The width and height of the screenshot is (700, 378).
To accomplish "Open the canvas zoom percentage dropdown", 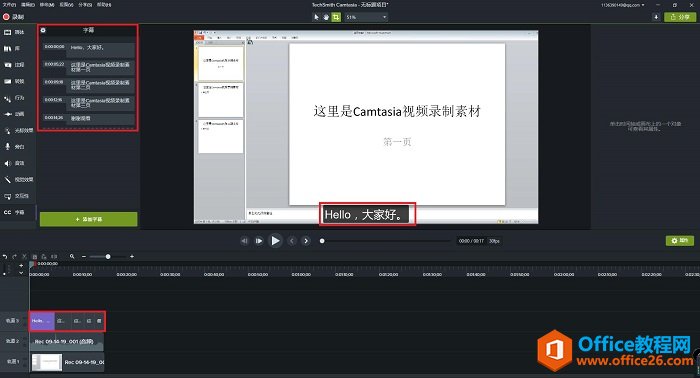I will (366, 17).
